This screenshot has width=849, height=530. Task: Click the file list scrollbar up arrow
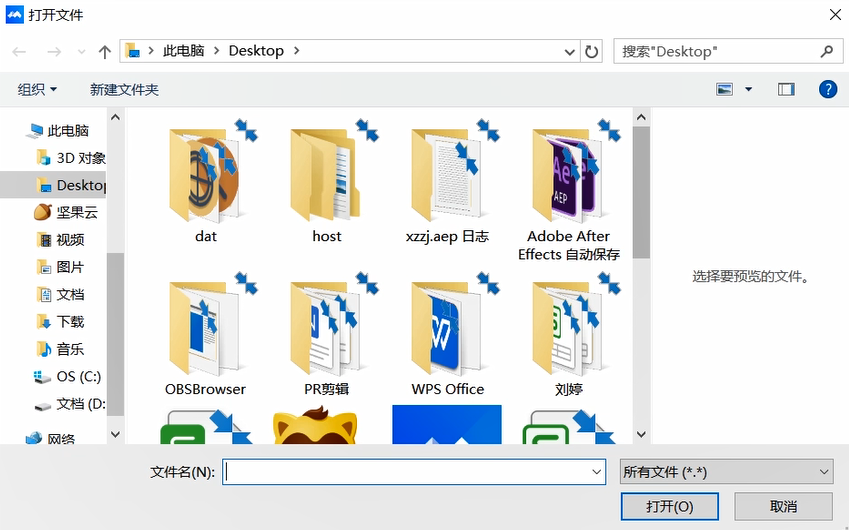click(x=641, y=117)
